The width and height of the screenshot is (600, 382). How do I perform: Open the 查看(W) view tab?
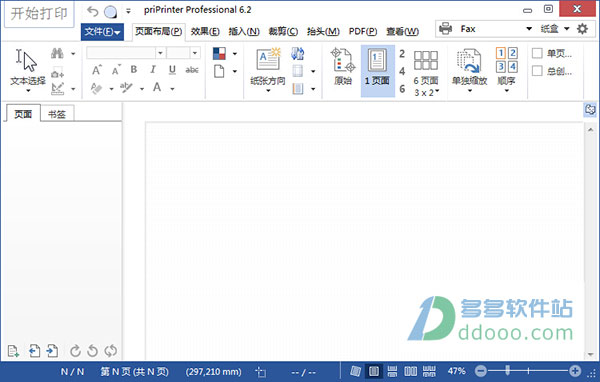403,31
